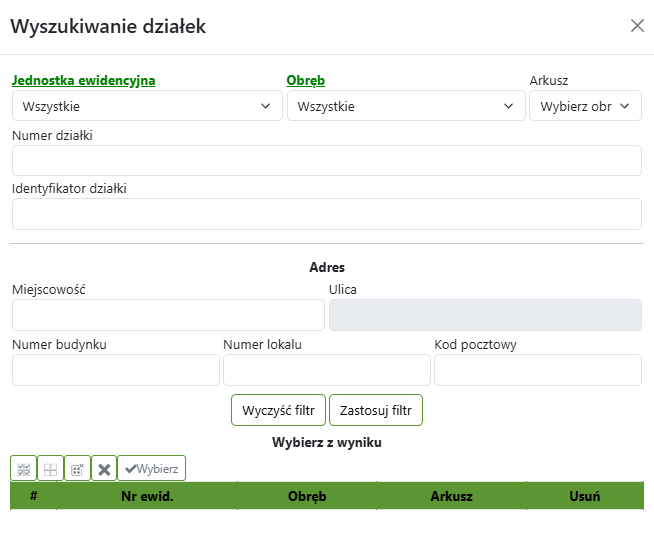Screen dimensions: 654x534
Task: Click the grid icon with small x
Action: click(x=77, y=468)
